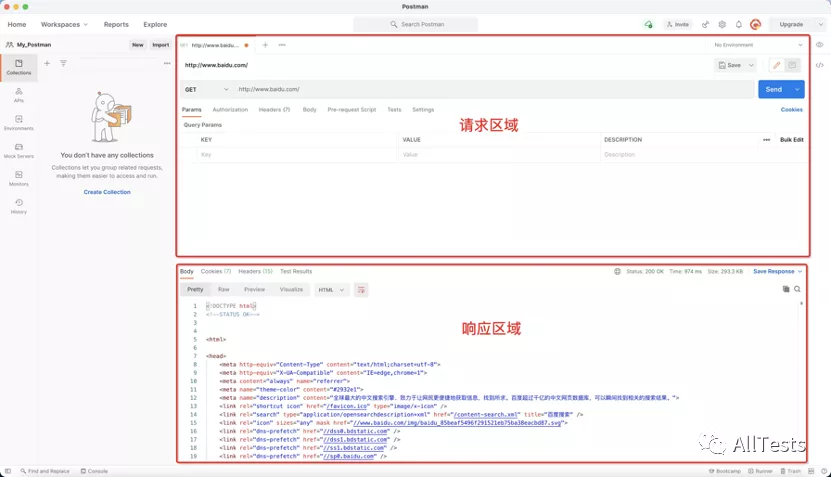Open Bootcamp in status bar
Viewport: 832px width, 478px height.
pyautogui.click(x=725, y=471)
